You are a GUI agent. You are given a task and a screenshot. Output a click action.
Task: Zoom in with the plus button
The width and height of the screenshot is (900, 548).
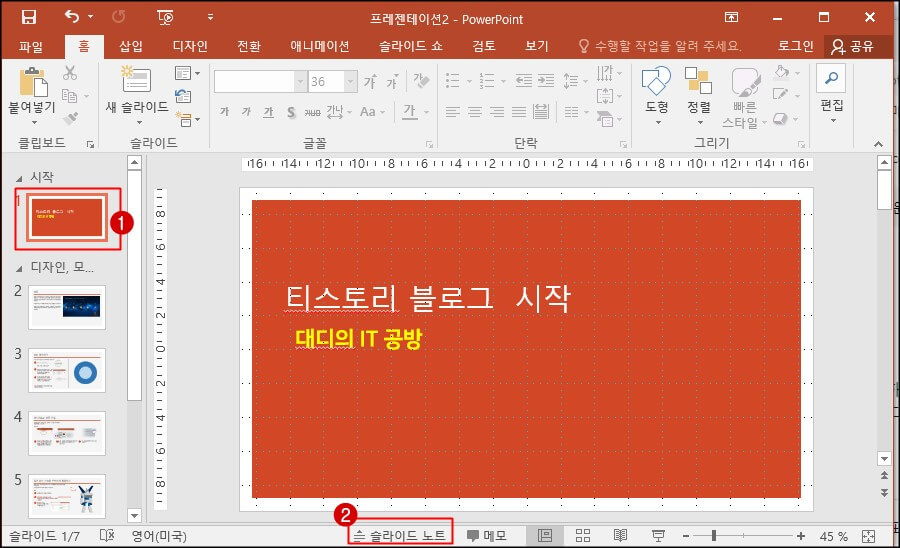tap(801, 536)
